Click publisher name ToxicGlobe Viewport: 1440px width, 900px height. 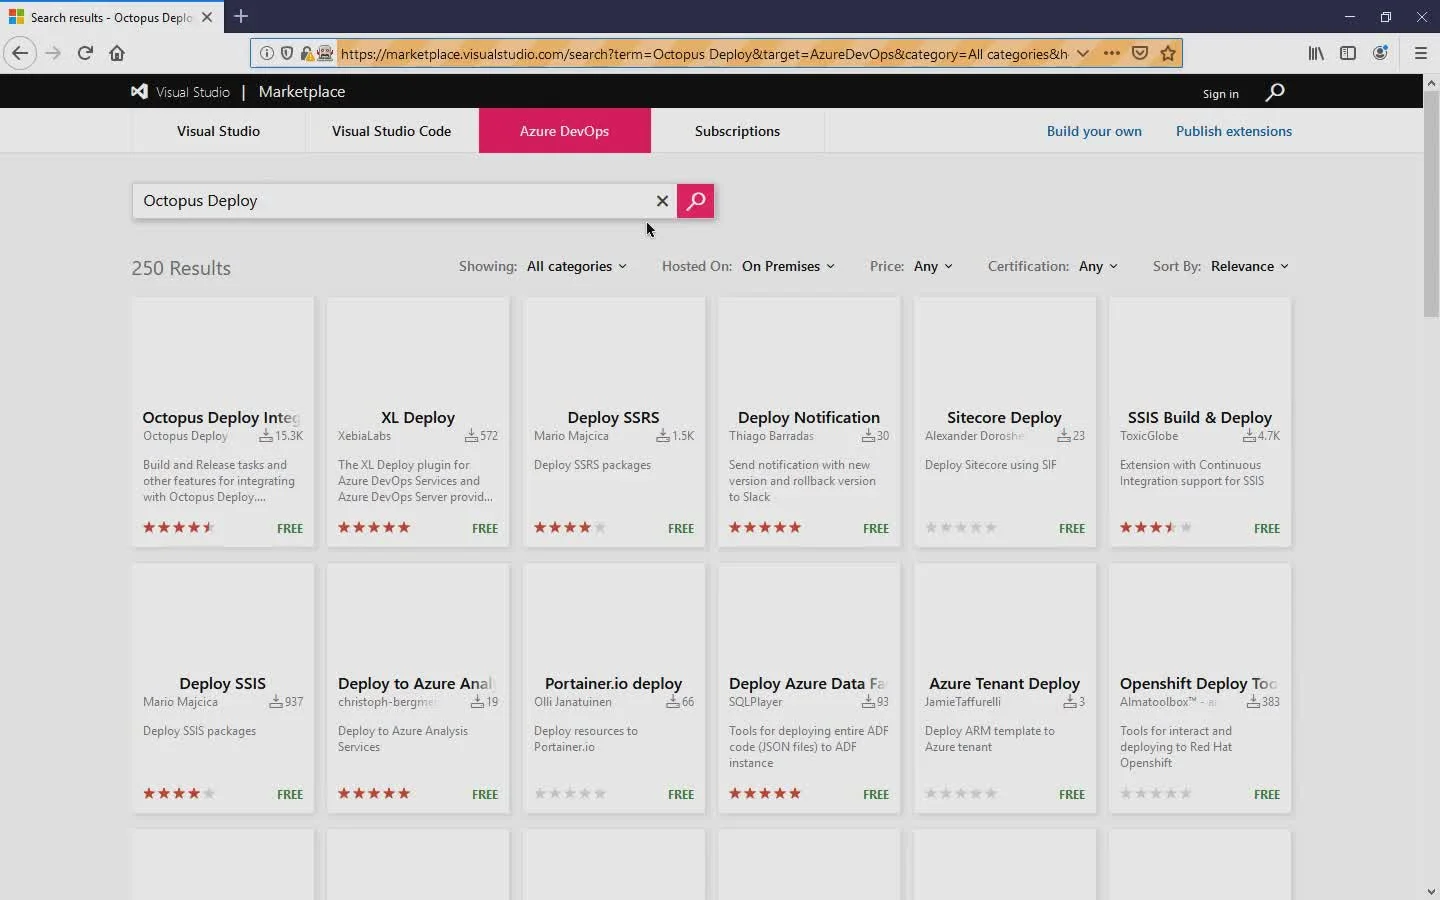(x=1149, y=436)
